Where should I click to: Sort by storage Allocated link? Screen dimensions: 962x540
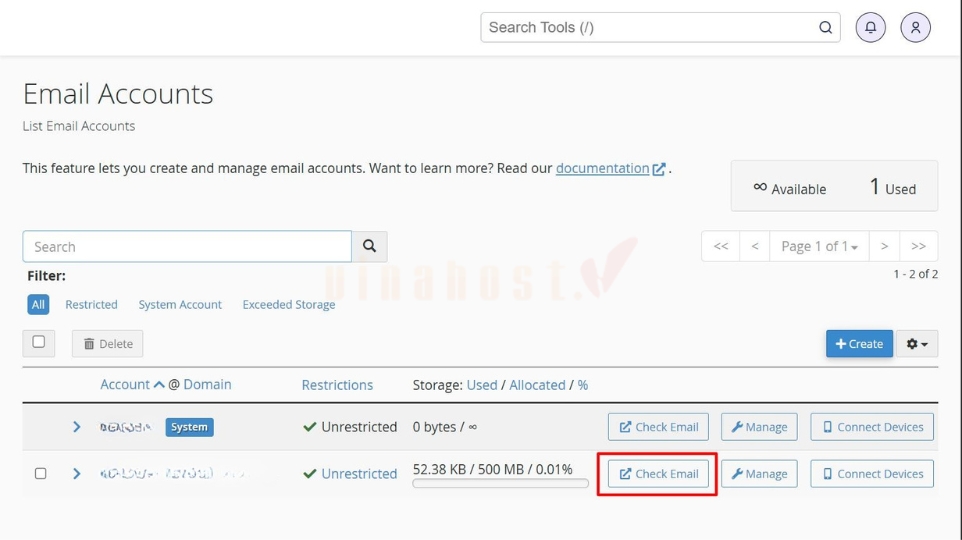[537, 385]
